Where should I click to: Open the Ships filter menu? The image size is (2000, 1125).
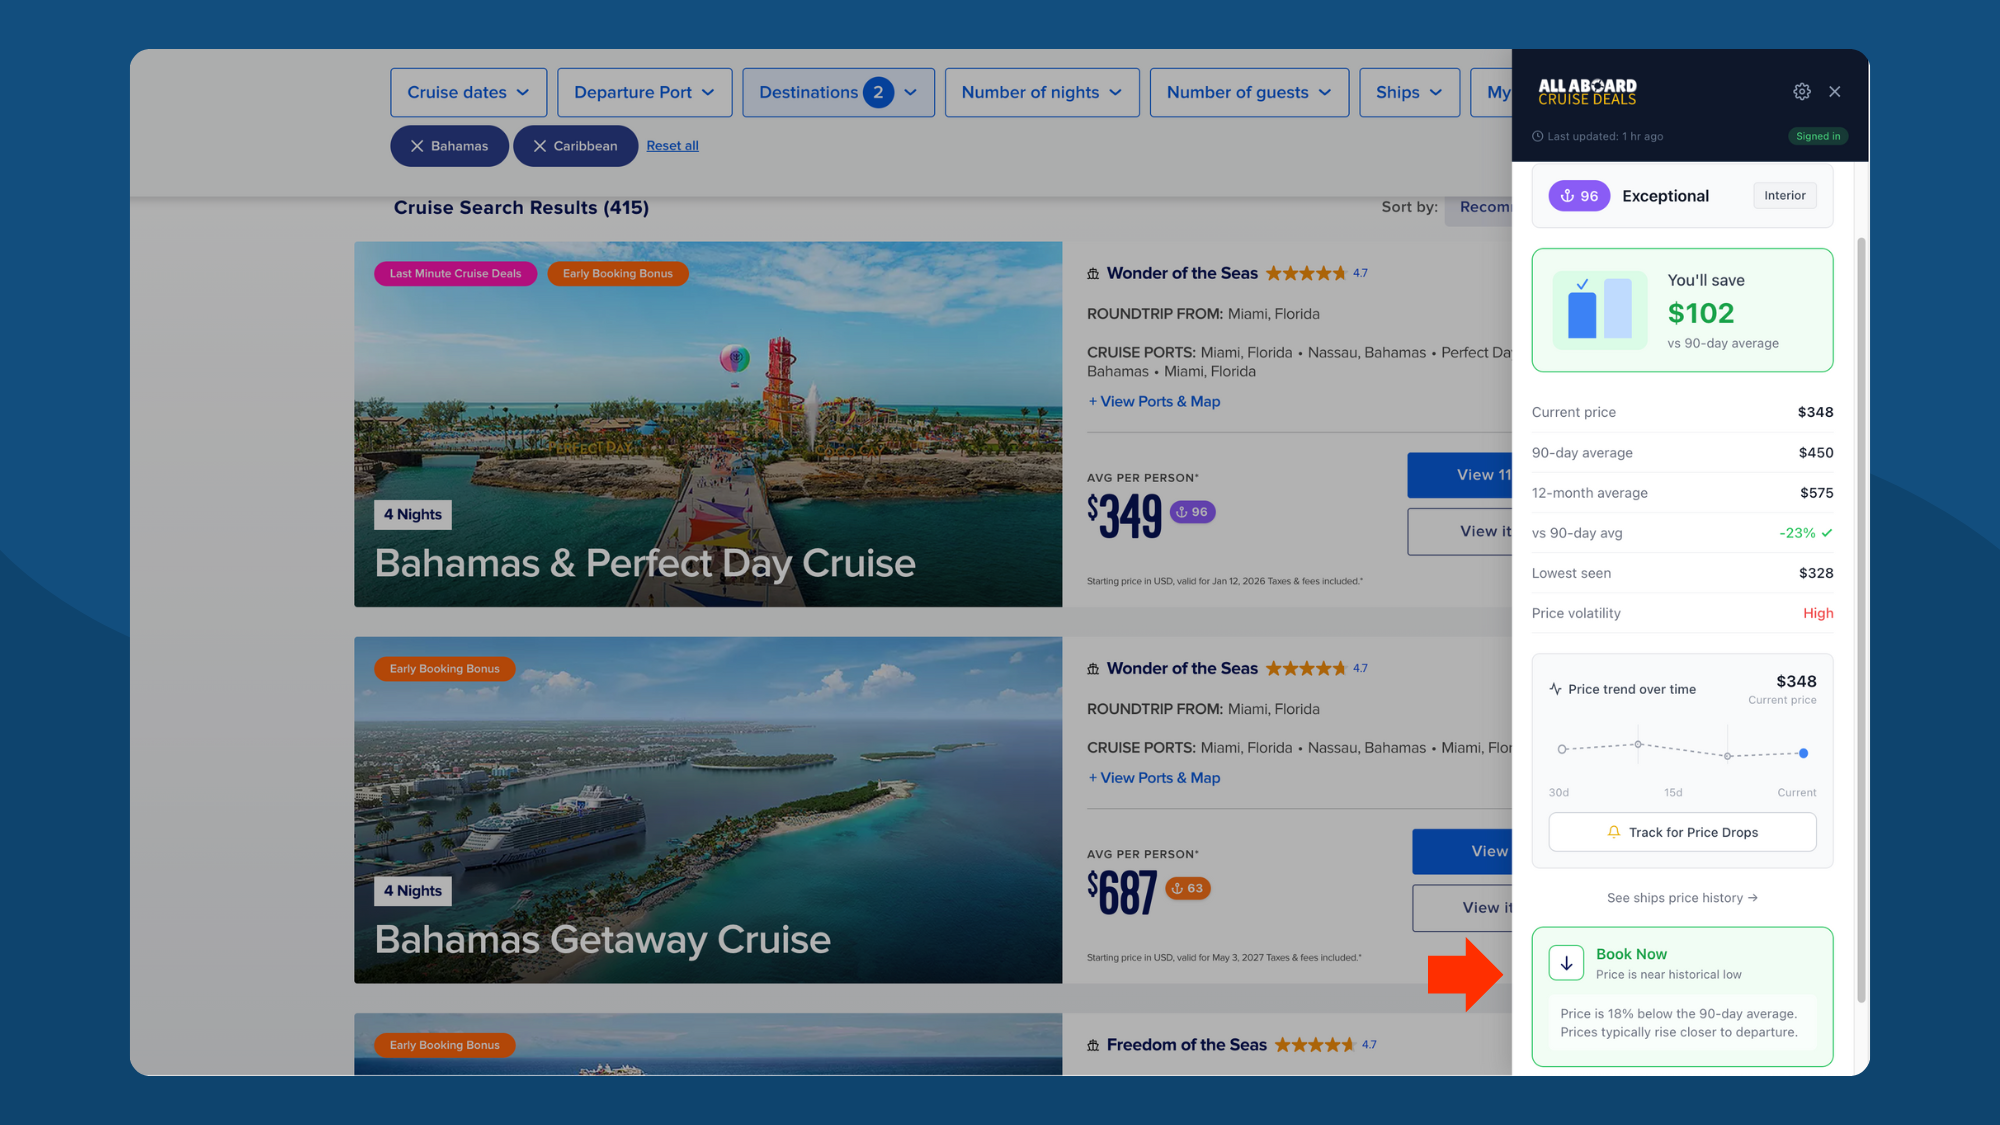coord(1408,92)
